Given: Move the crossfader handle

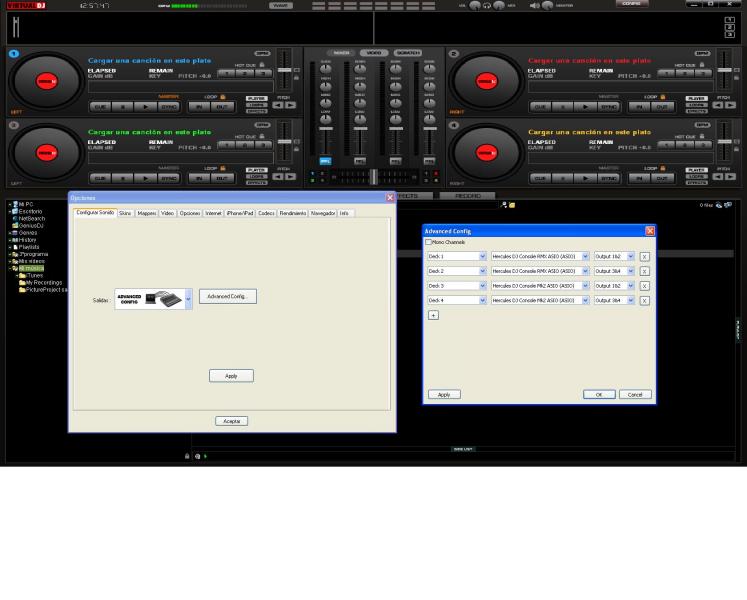Looking at the screenshot, I should click(x=374, y=176).
